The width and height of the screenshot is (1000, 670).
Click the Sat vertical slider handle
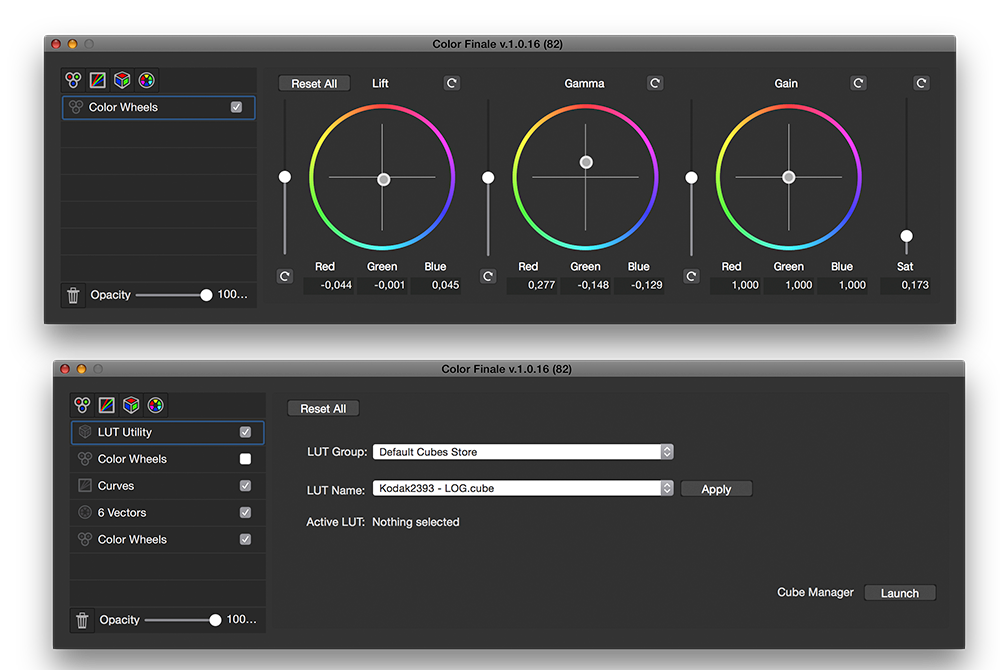(906, 236)
